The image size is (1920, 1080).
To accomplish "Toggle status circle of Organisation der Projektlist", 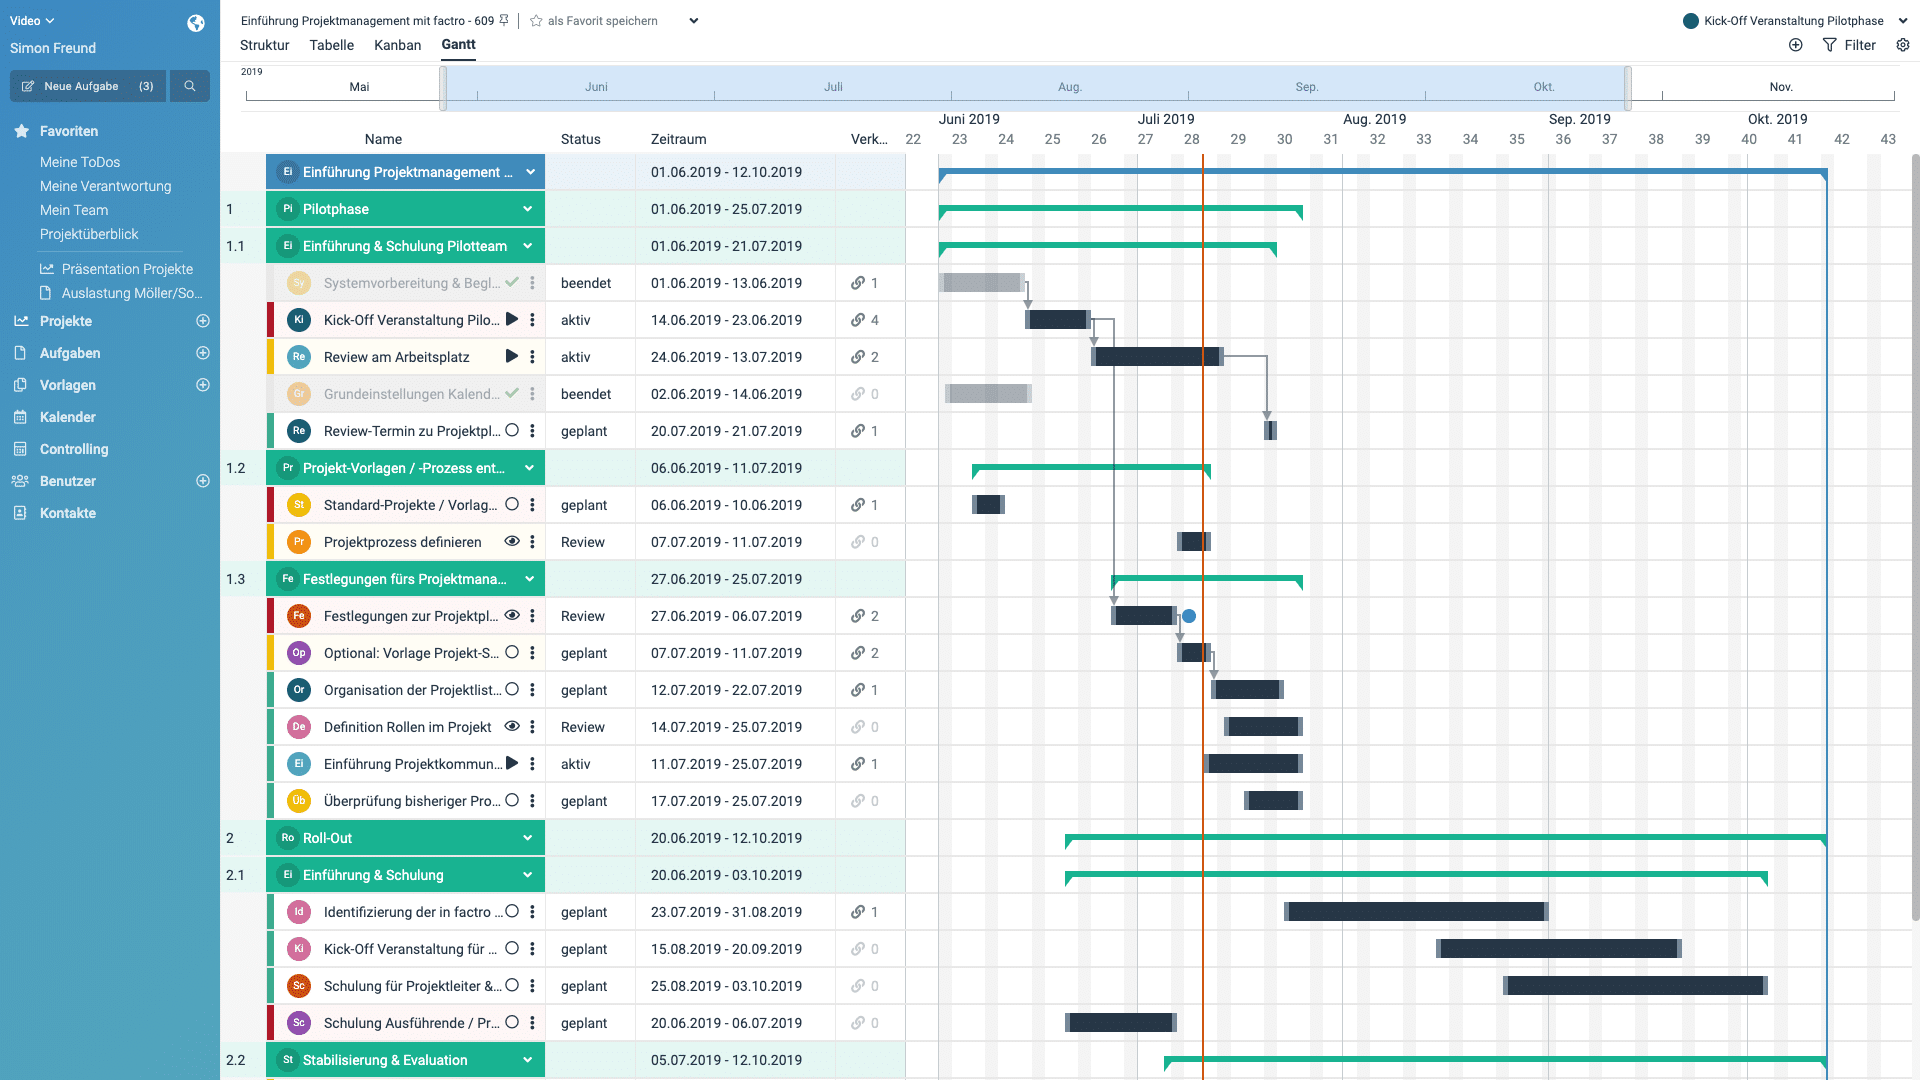I will tap(512, 689).
